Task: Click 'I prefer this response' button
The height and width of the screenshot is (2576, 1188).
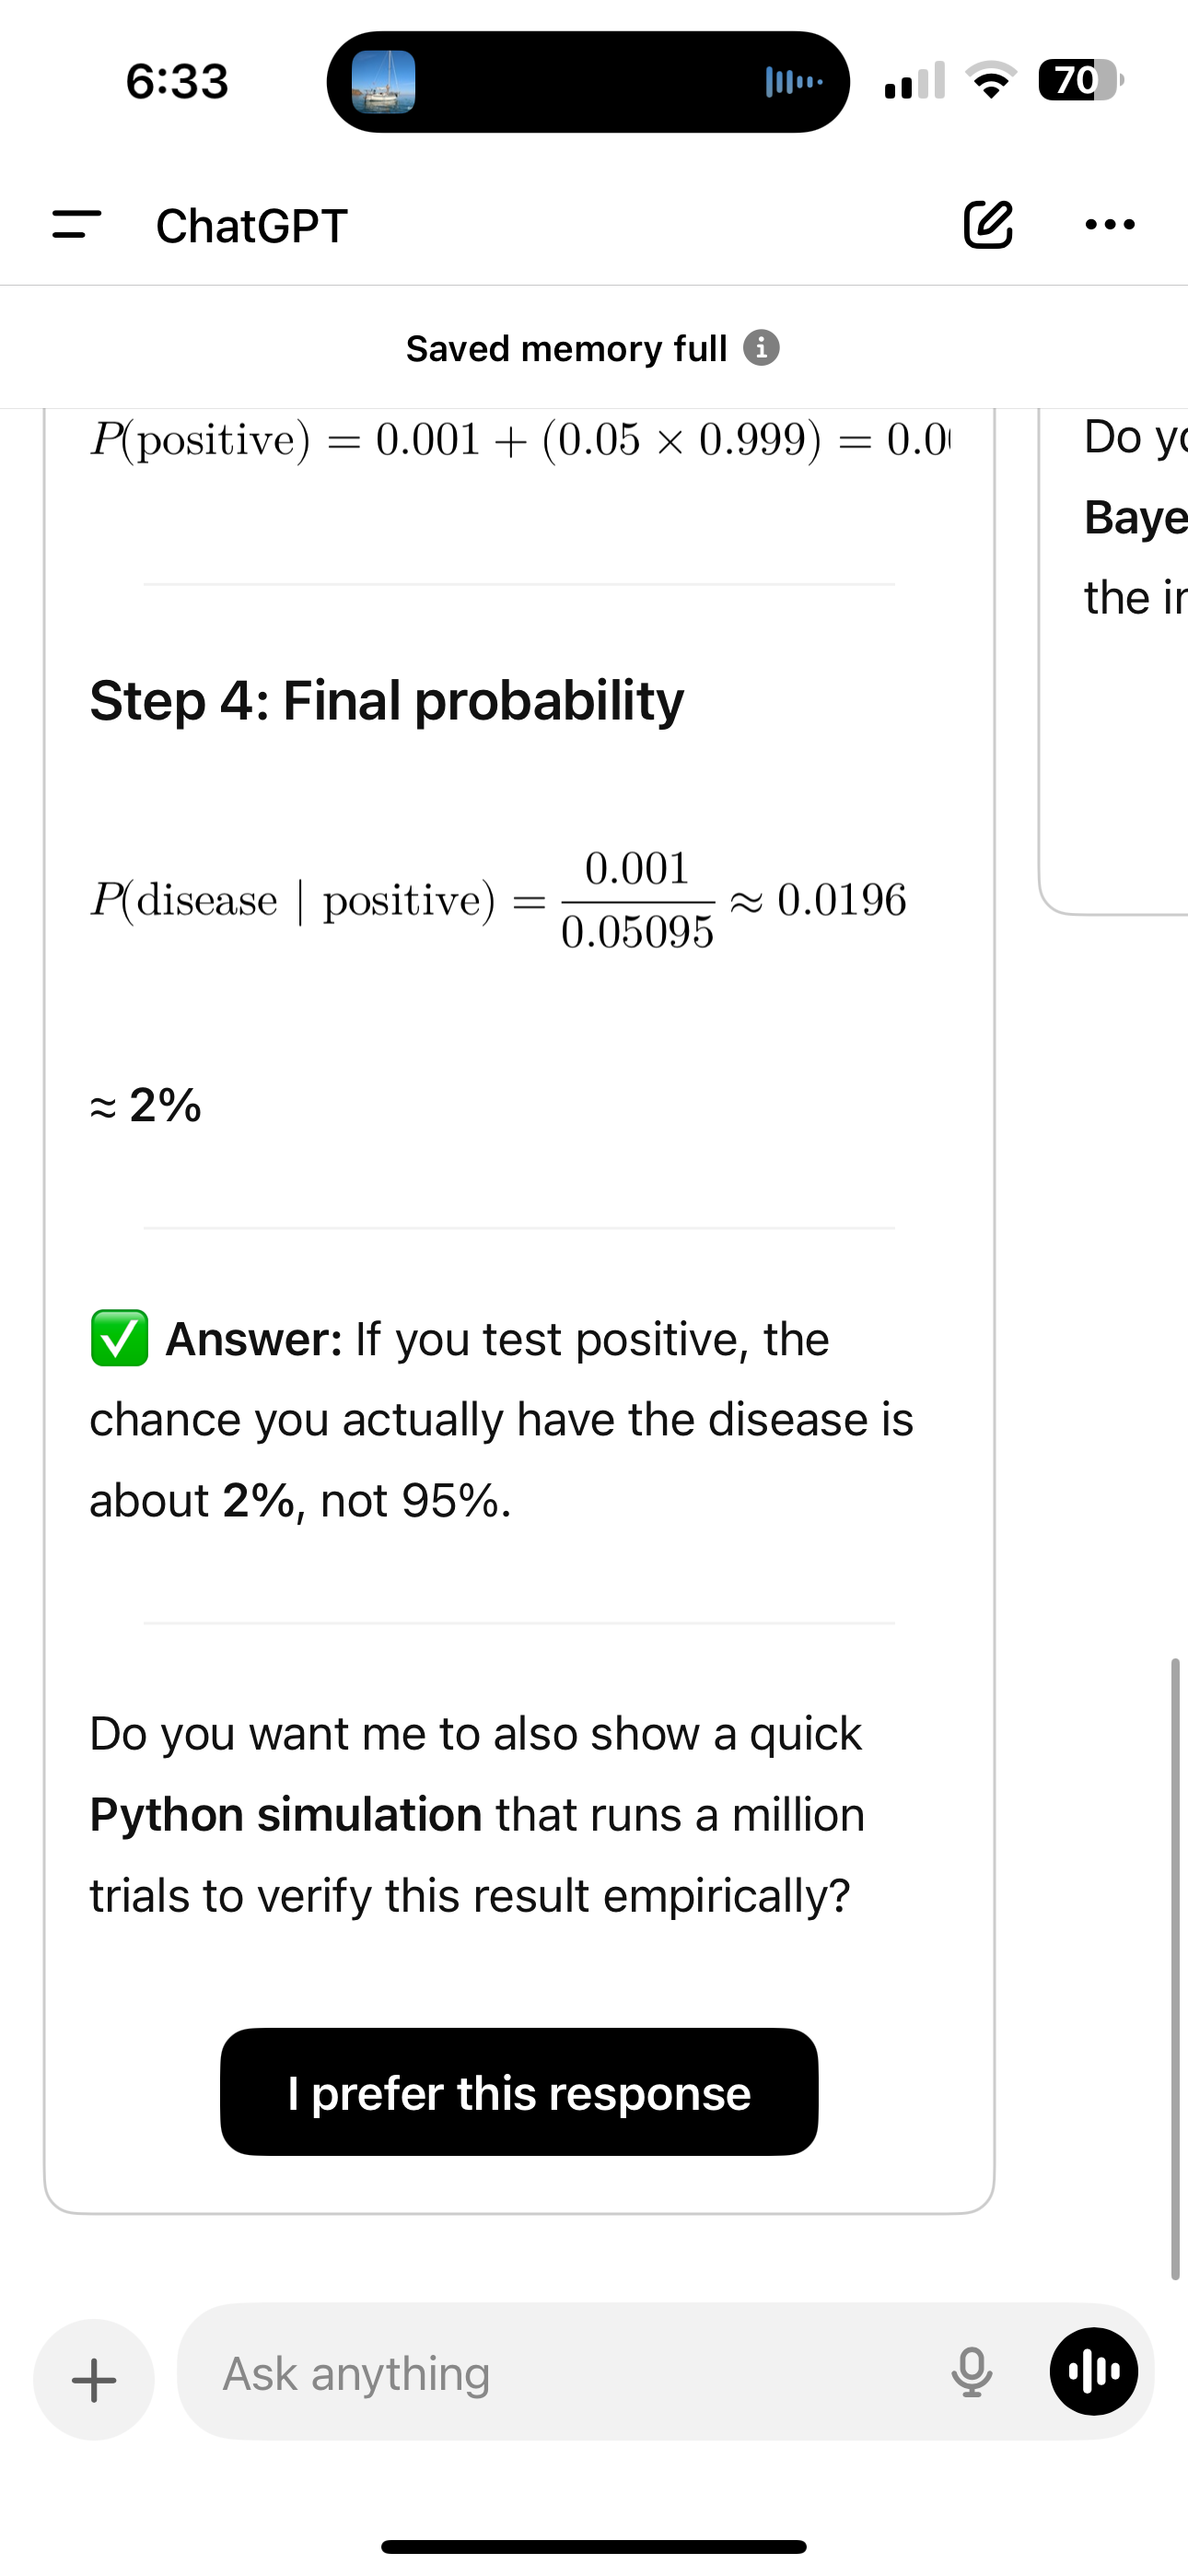Action: tap(519, 2092)
